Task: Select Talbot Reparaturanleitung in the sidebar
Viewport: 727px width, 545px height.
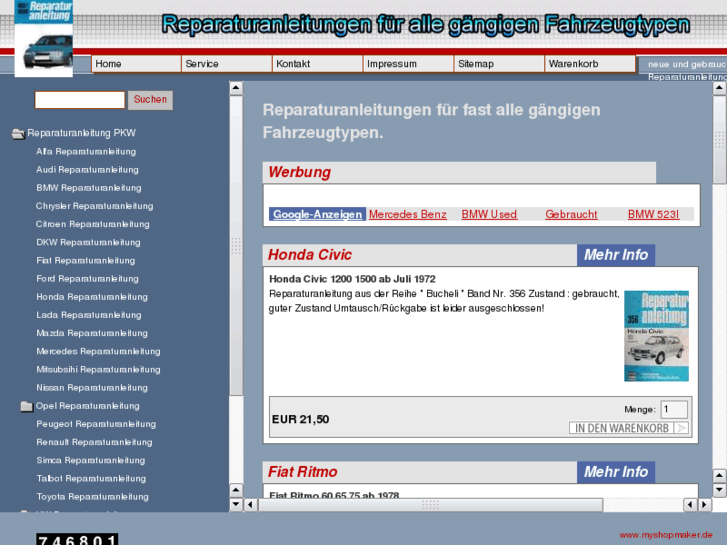Action: 91,478
